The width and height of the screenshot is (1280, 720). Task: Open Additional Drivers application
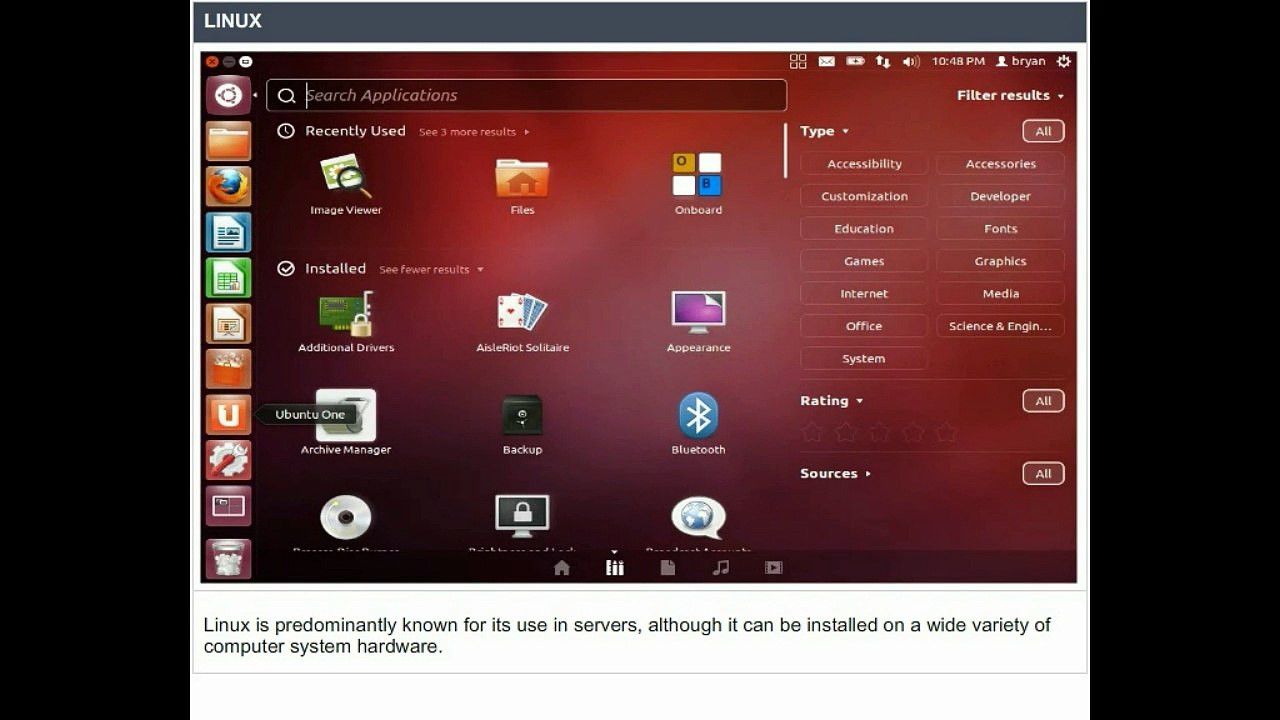coord(346,322)
